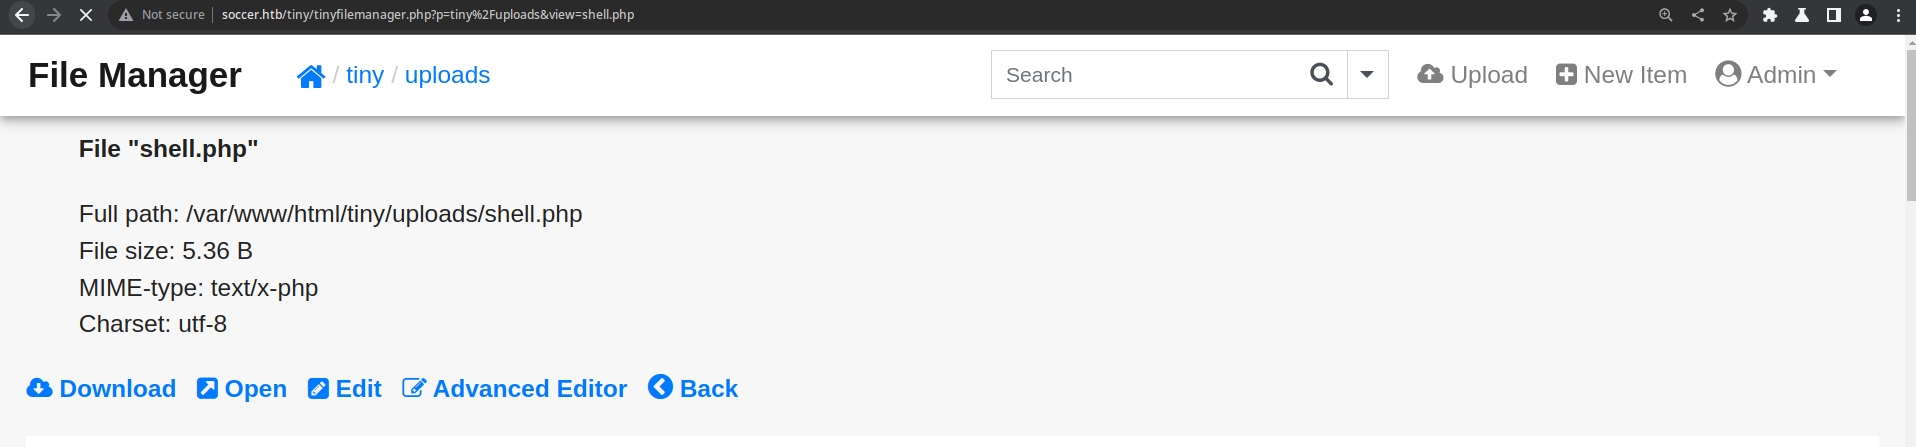Navigate to the tiny folder breadcrumb
1916x447 pixels.
point(365,75)
